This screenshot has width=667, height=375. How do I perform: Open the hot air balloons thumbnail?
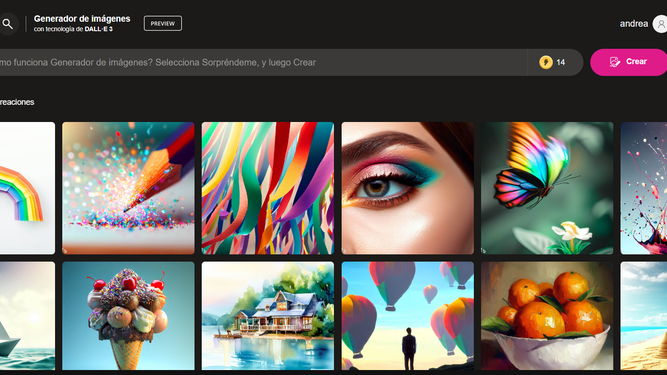point(408,315)
